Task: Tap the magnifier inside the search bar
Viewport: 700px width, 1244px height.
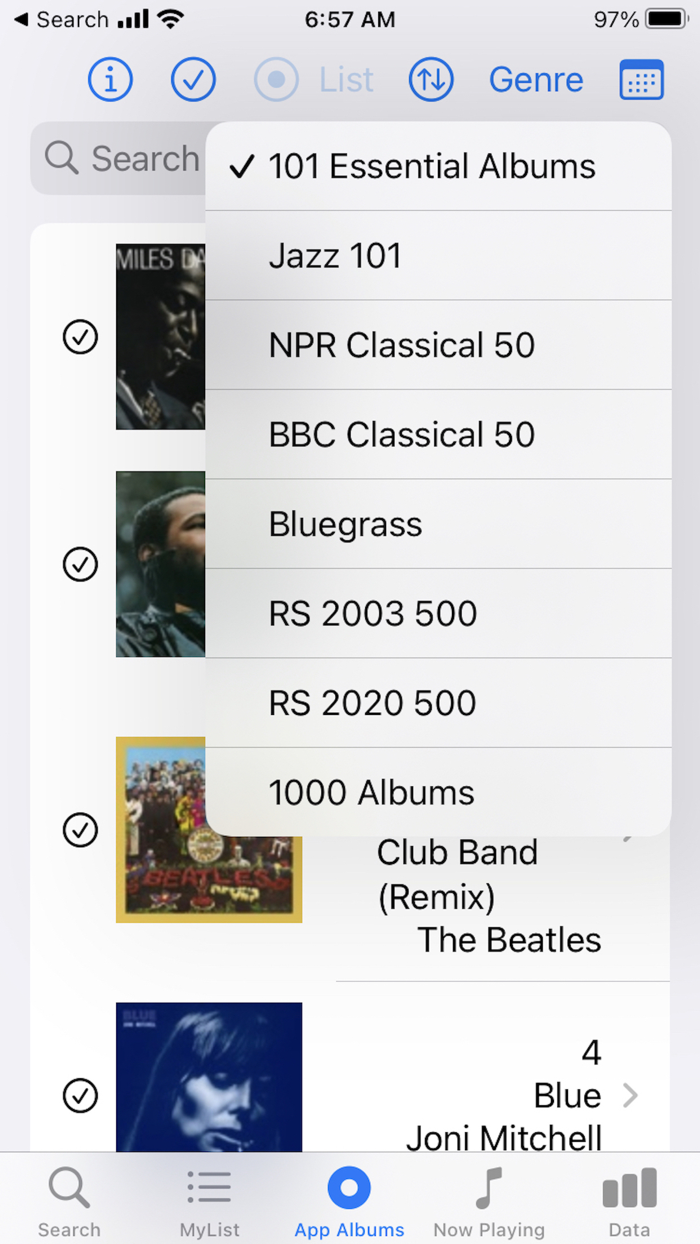Action: click(61, 158)
